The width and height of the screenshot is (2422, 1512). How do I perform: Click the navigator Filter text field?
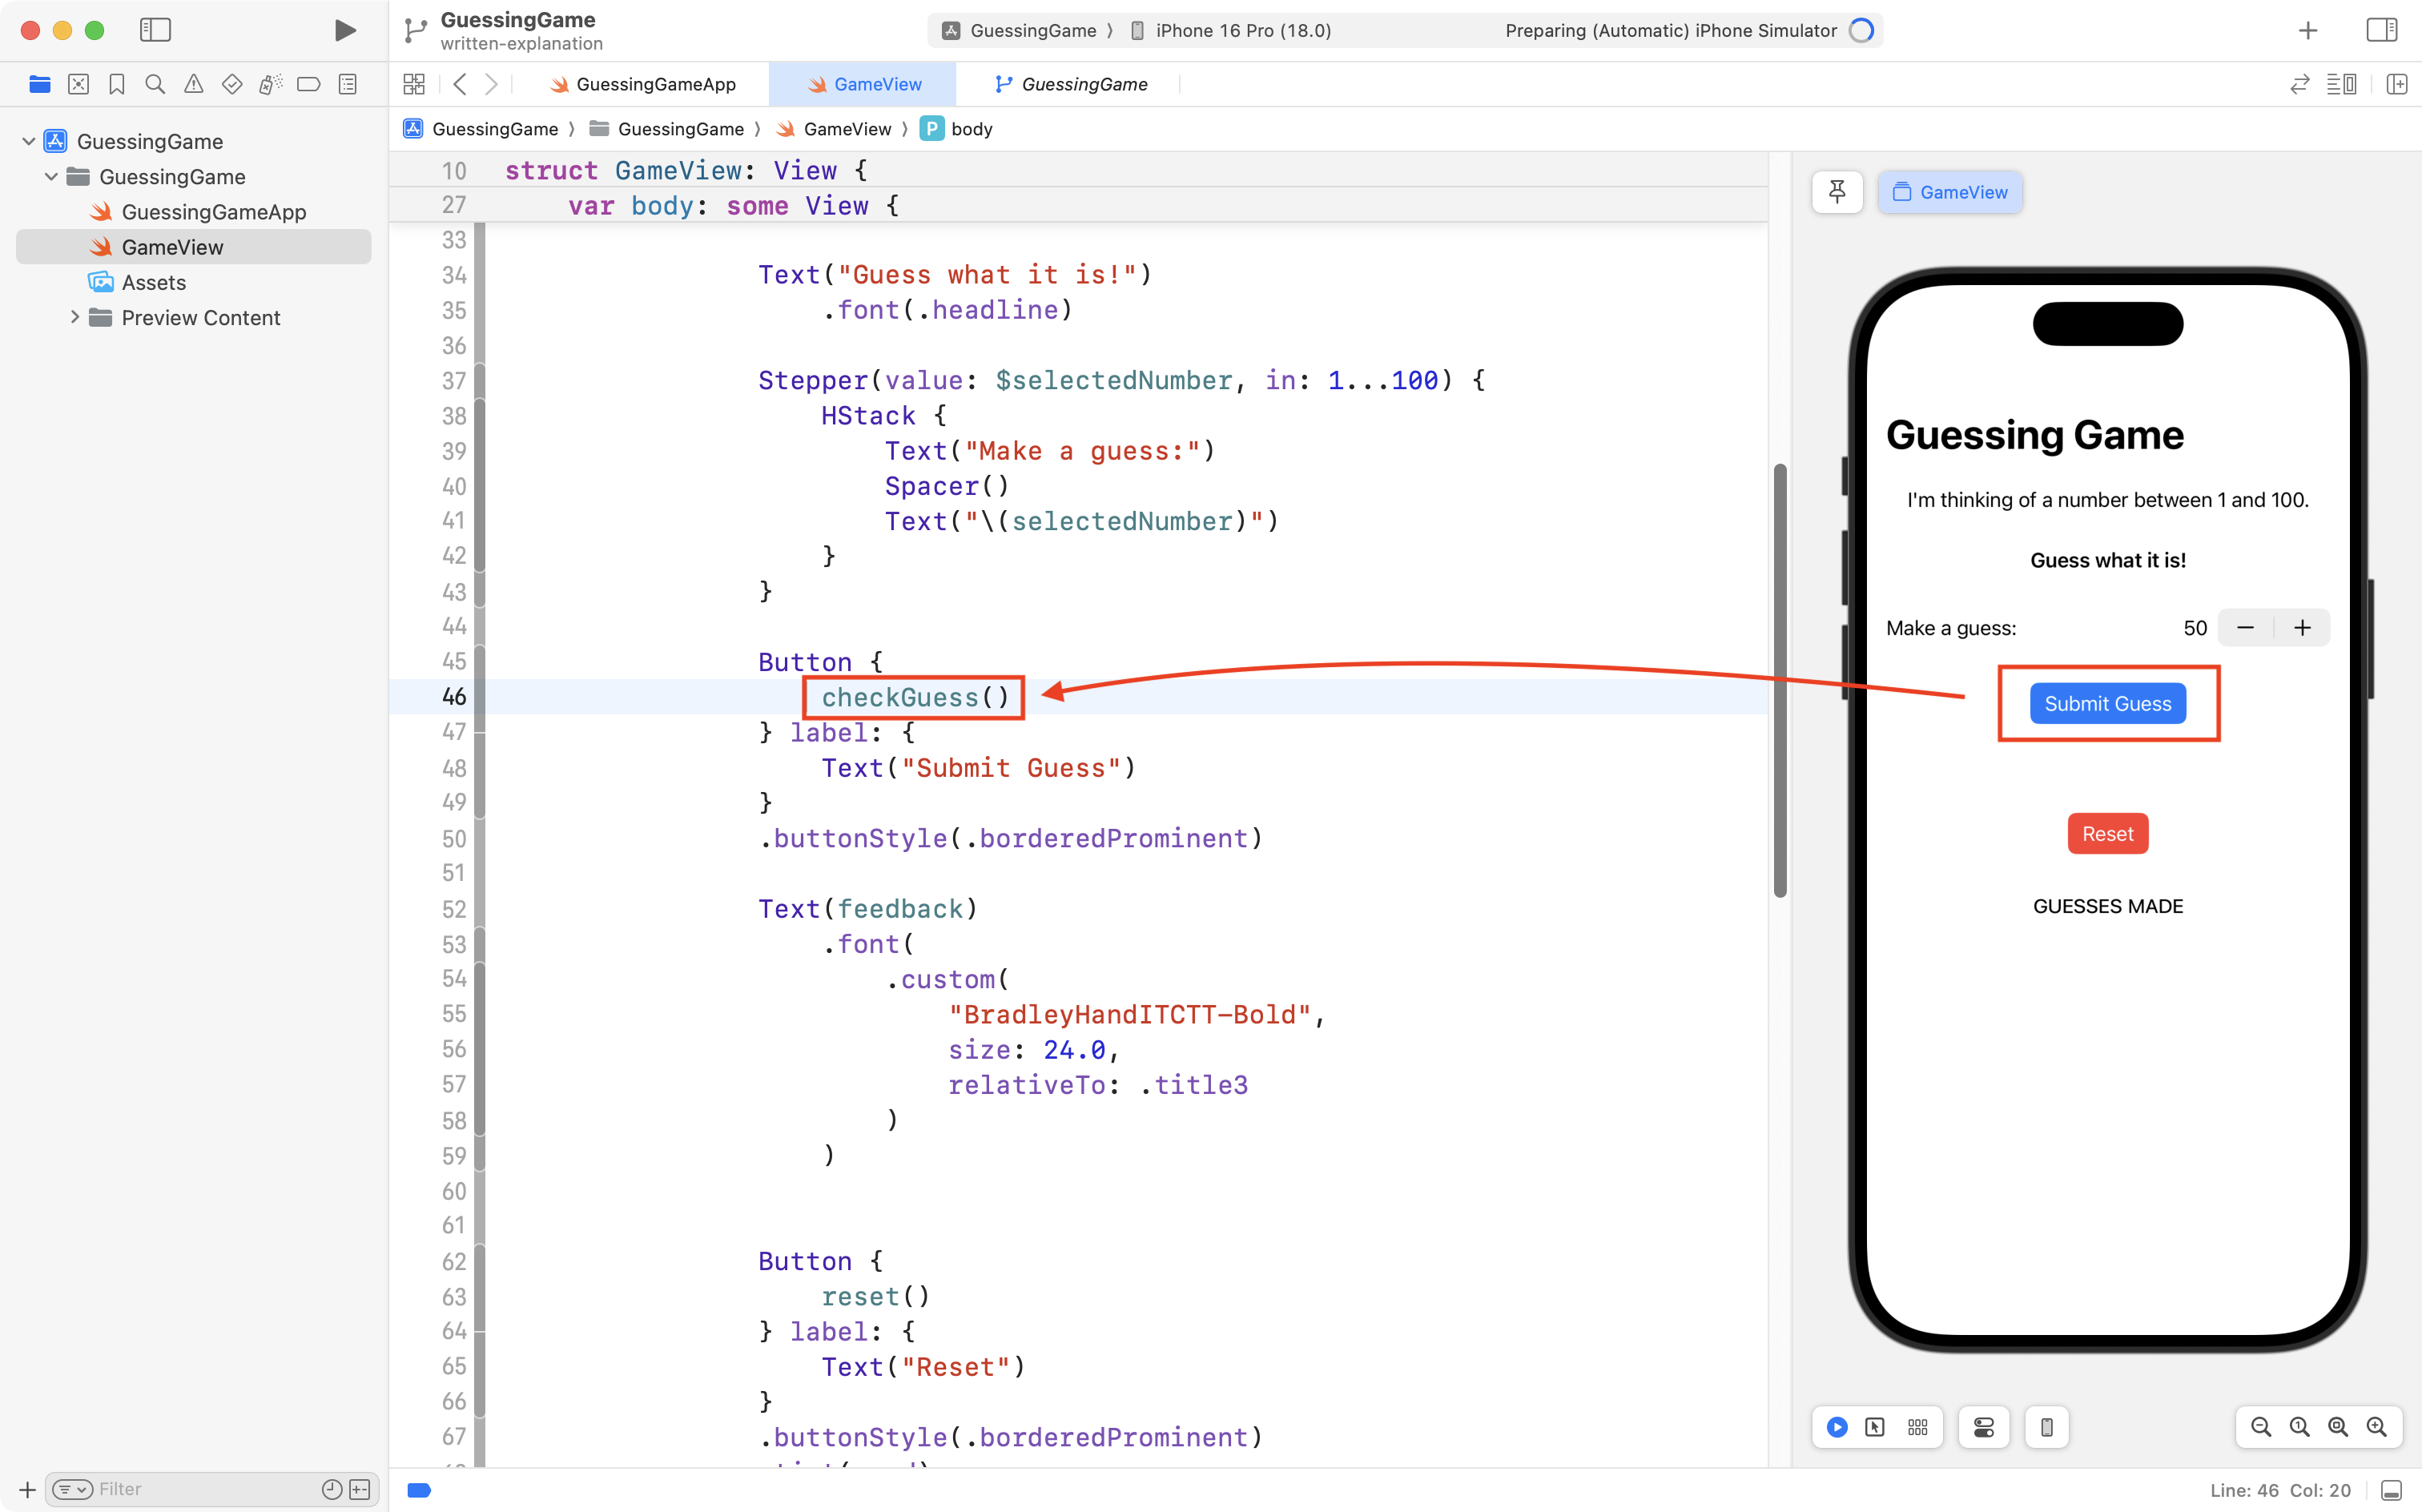[x=200, y=1489]
